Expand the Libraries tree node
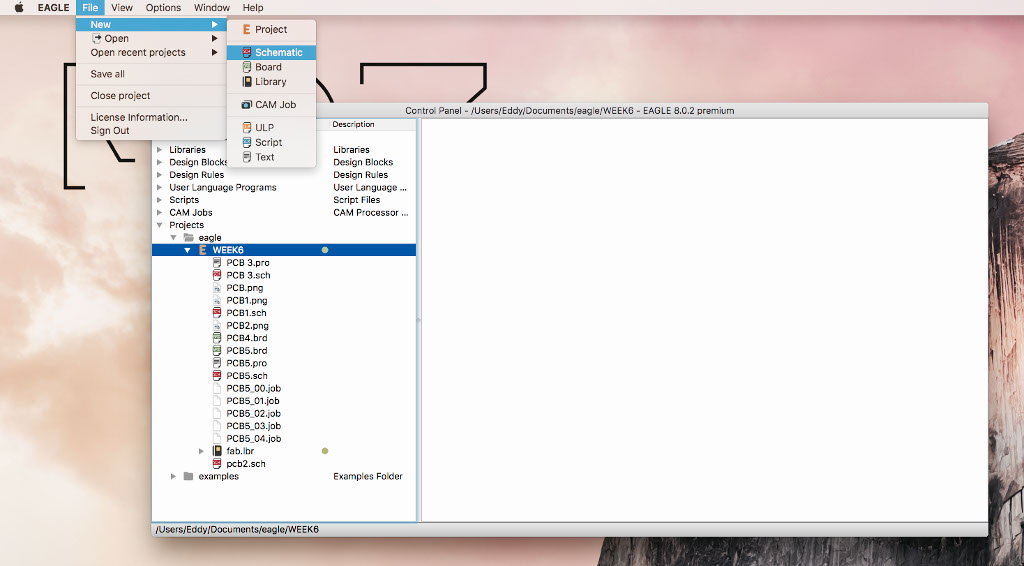Screen dimensions: 1024x566 (x=159, y=149)
